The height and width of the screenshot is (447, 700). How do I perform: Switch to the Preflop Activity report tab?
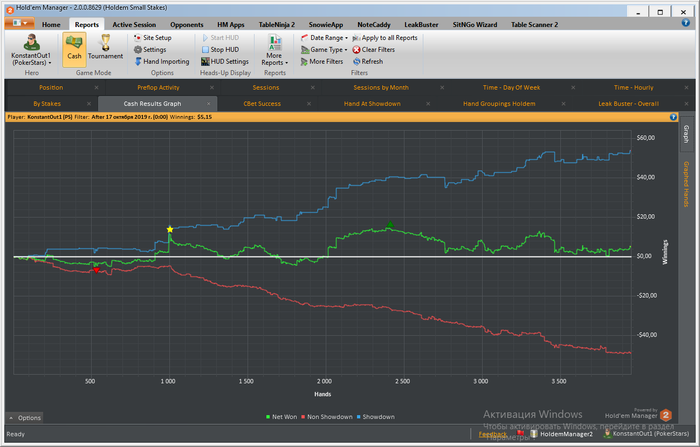tap(158, 88)
